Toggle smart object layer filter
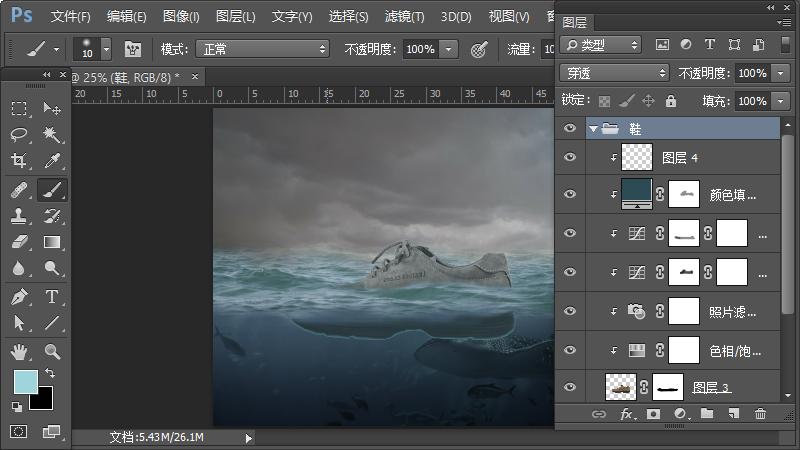 pos(759,45)
